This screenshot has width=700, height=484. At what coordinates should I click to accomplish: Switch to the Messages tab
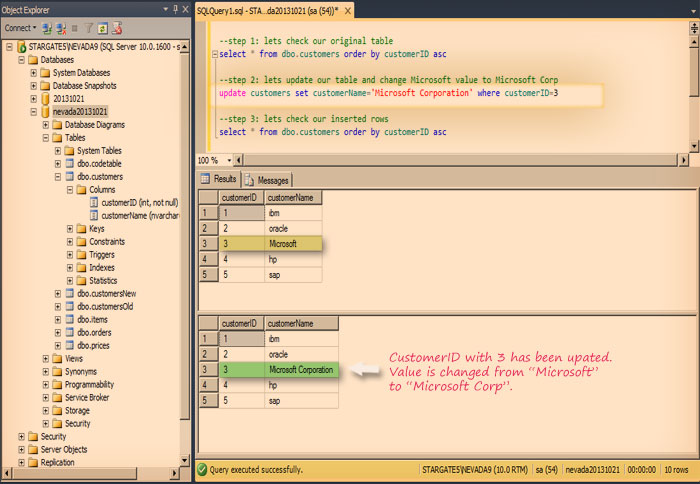click(x=267, y=180)
